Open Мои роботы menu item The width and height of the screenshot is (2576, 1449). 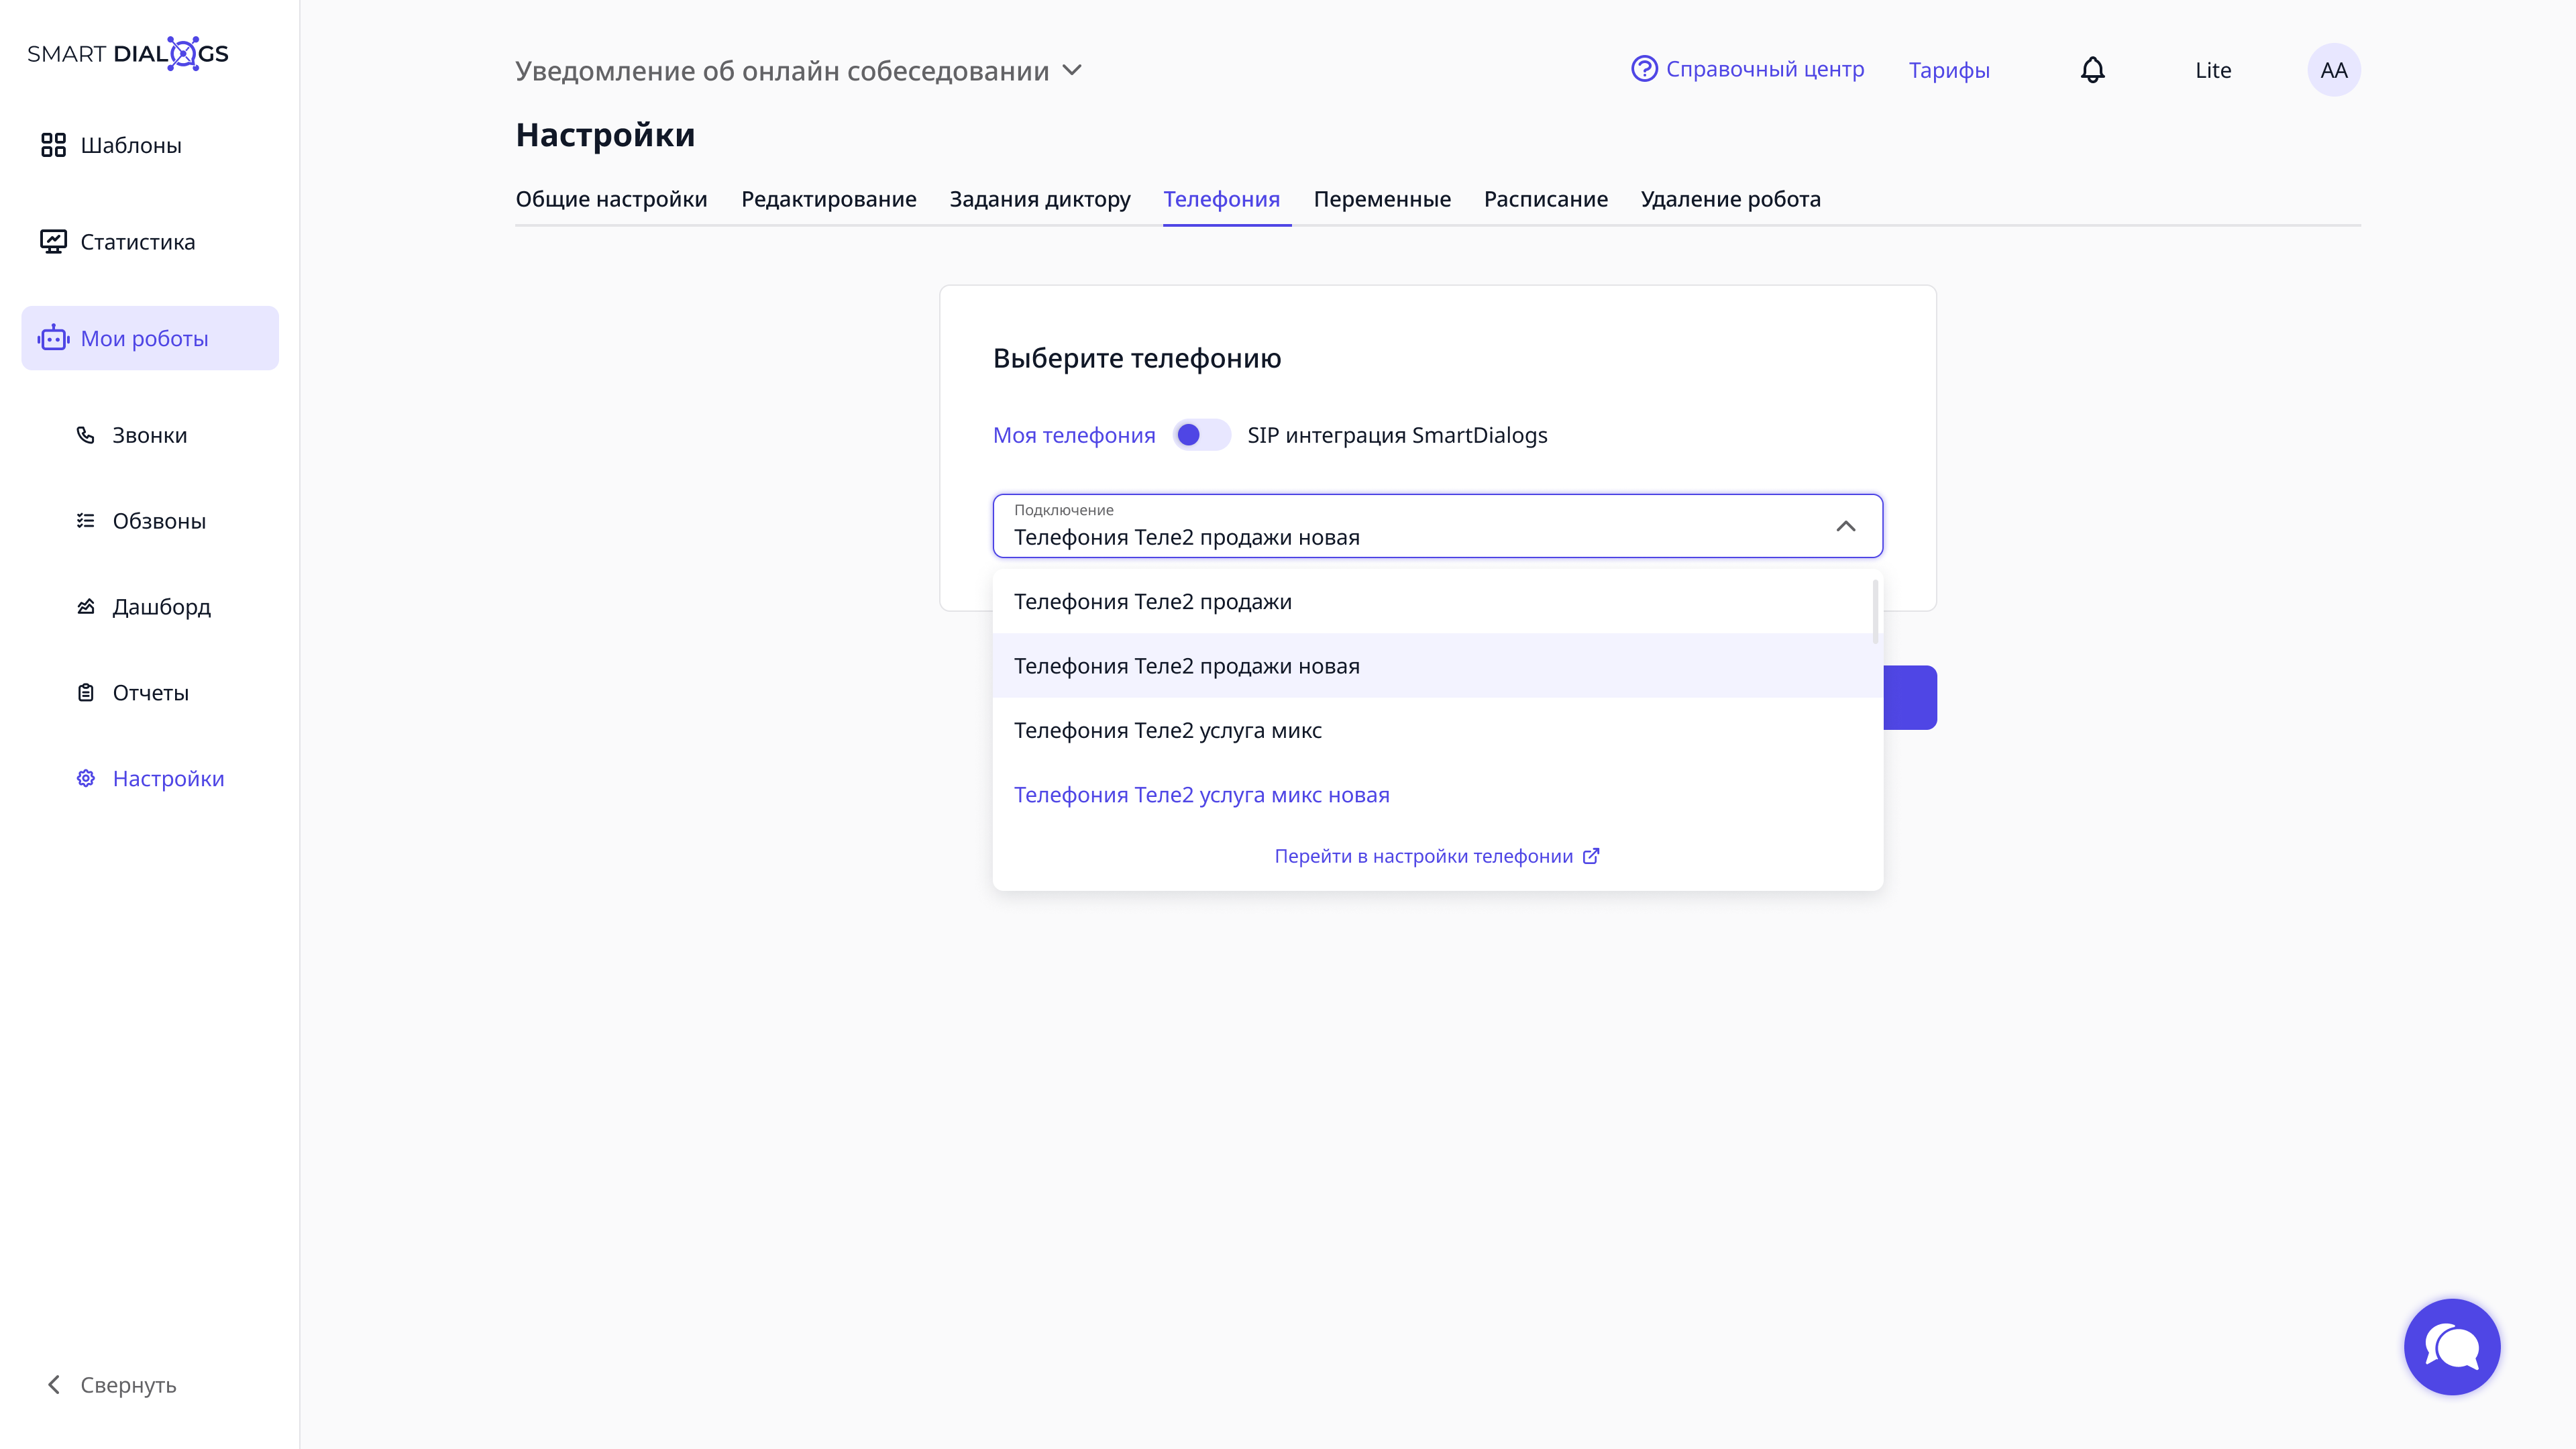[x=150, y=338]
